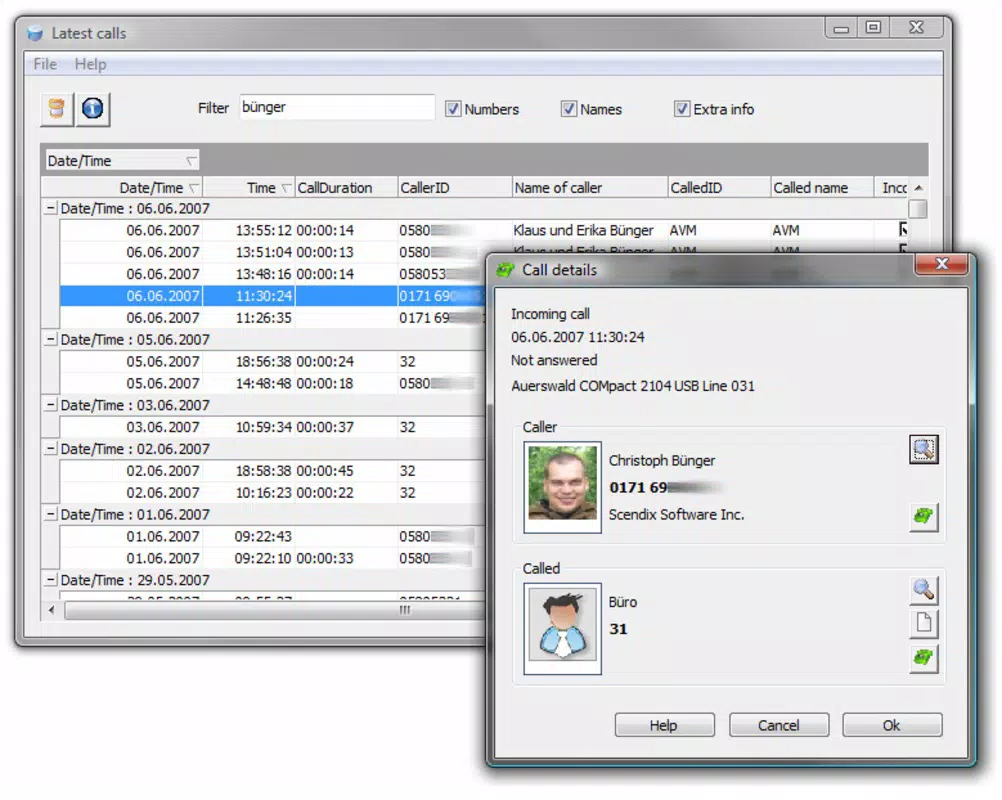Select the call at 09:22:10

(272, 558)
